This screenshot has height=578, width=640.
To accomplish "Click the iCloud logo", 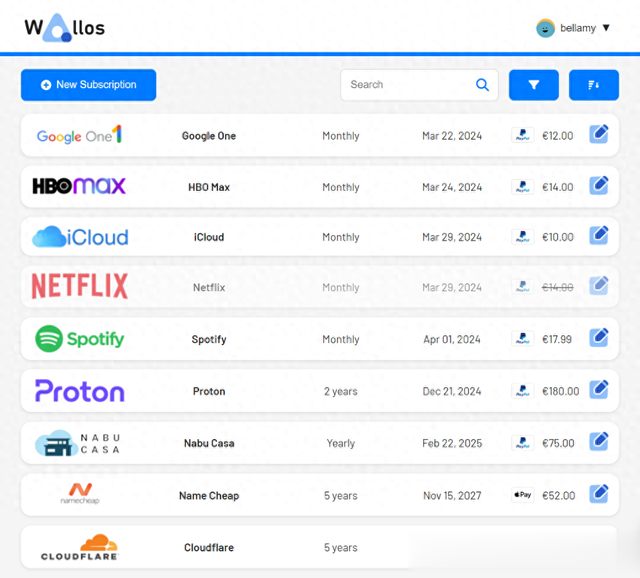I will [80, 237].
